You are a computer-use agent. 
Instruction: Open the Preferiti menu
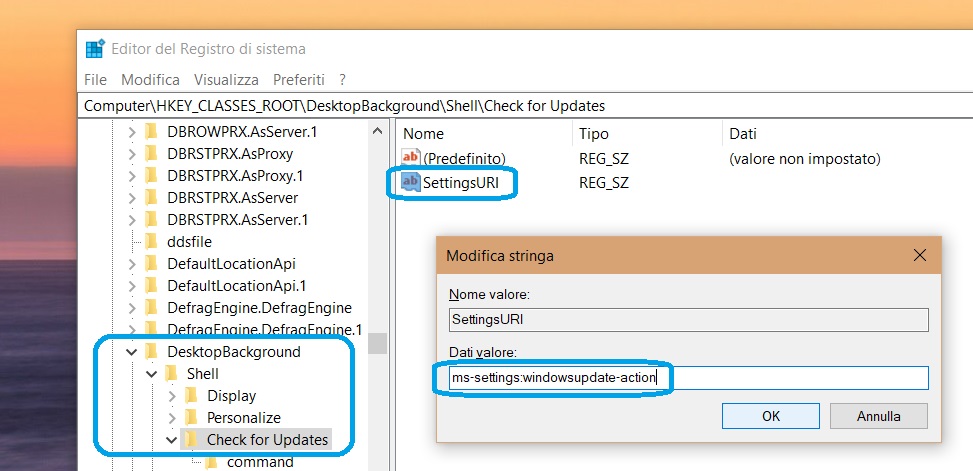point(298,79)
